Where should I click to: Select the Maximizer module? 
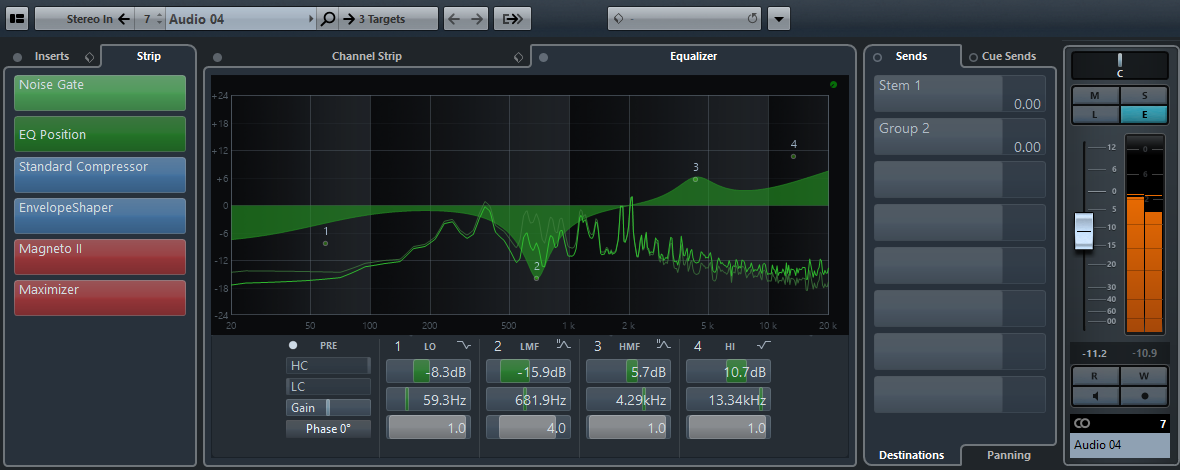point(100,298)
